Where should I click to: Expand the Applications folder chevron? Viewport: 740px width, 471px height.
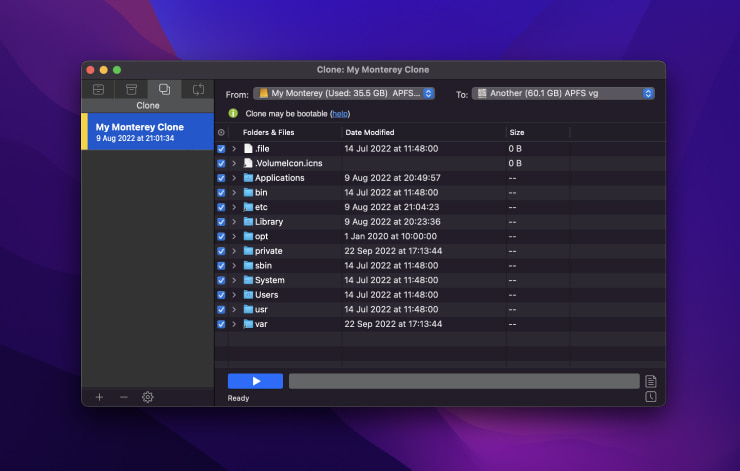(x=234, y=178)
